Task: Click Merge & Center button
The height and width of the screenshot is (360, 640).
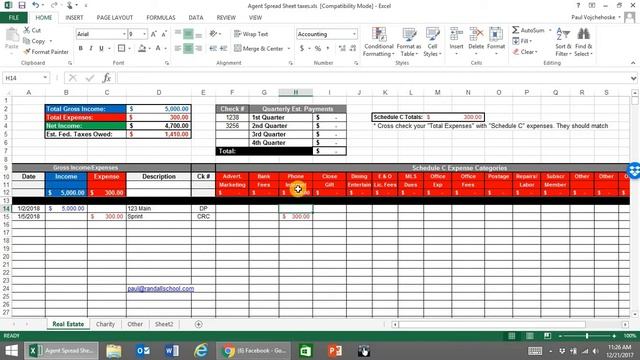Action: (x=259, y=49)
